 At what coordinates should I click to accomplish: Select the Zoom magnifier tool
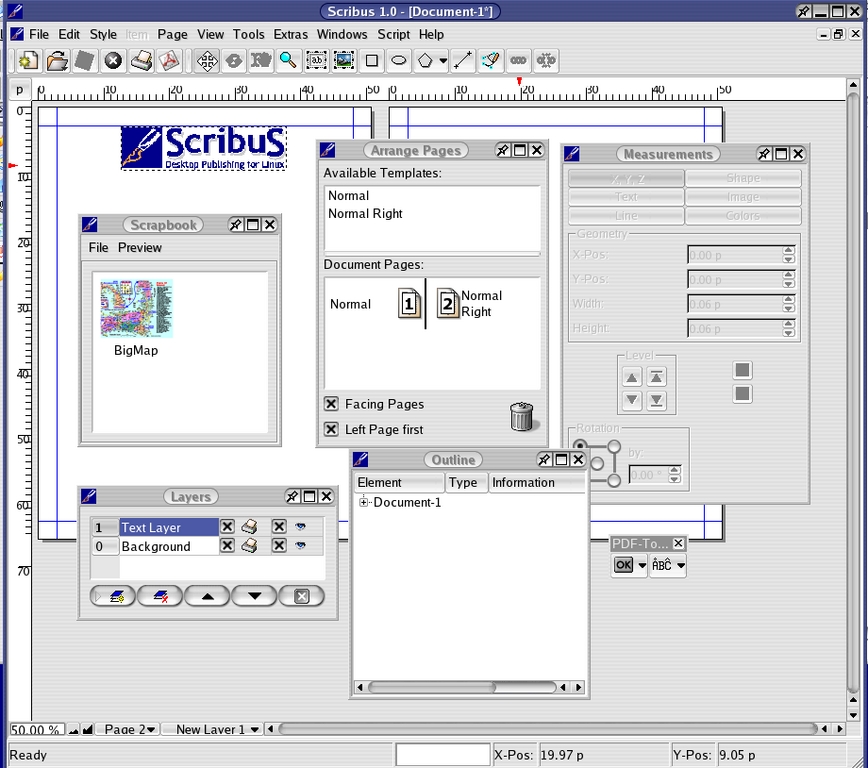point(288,61)
